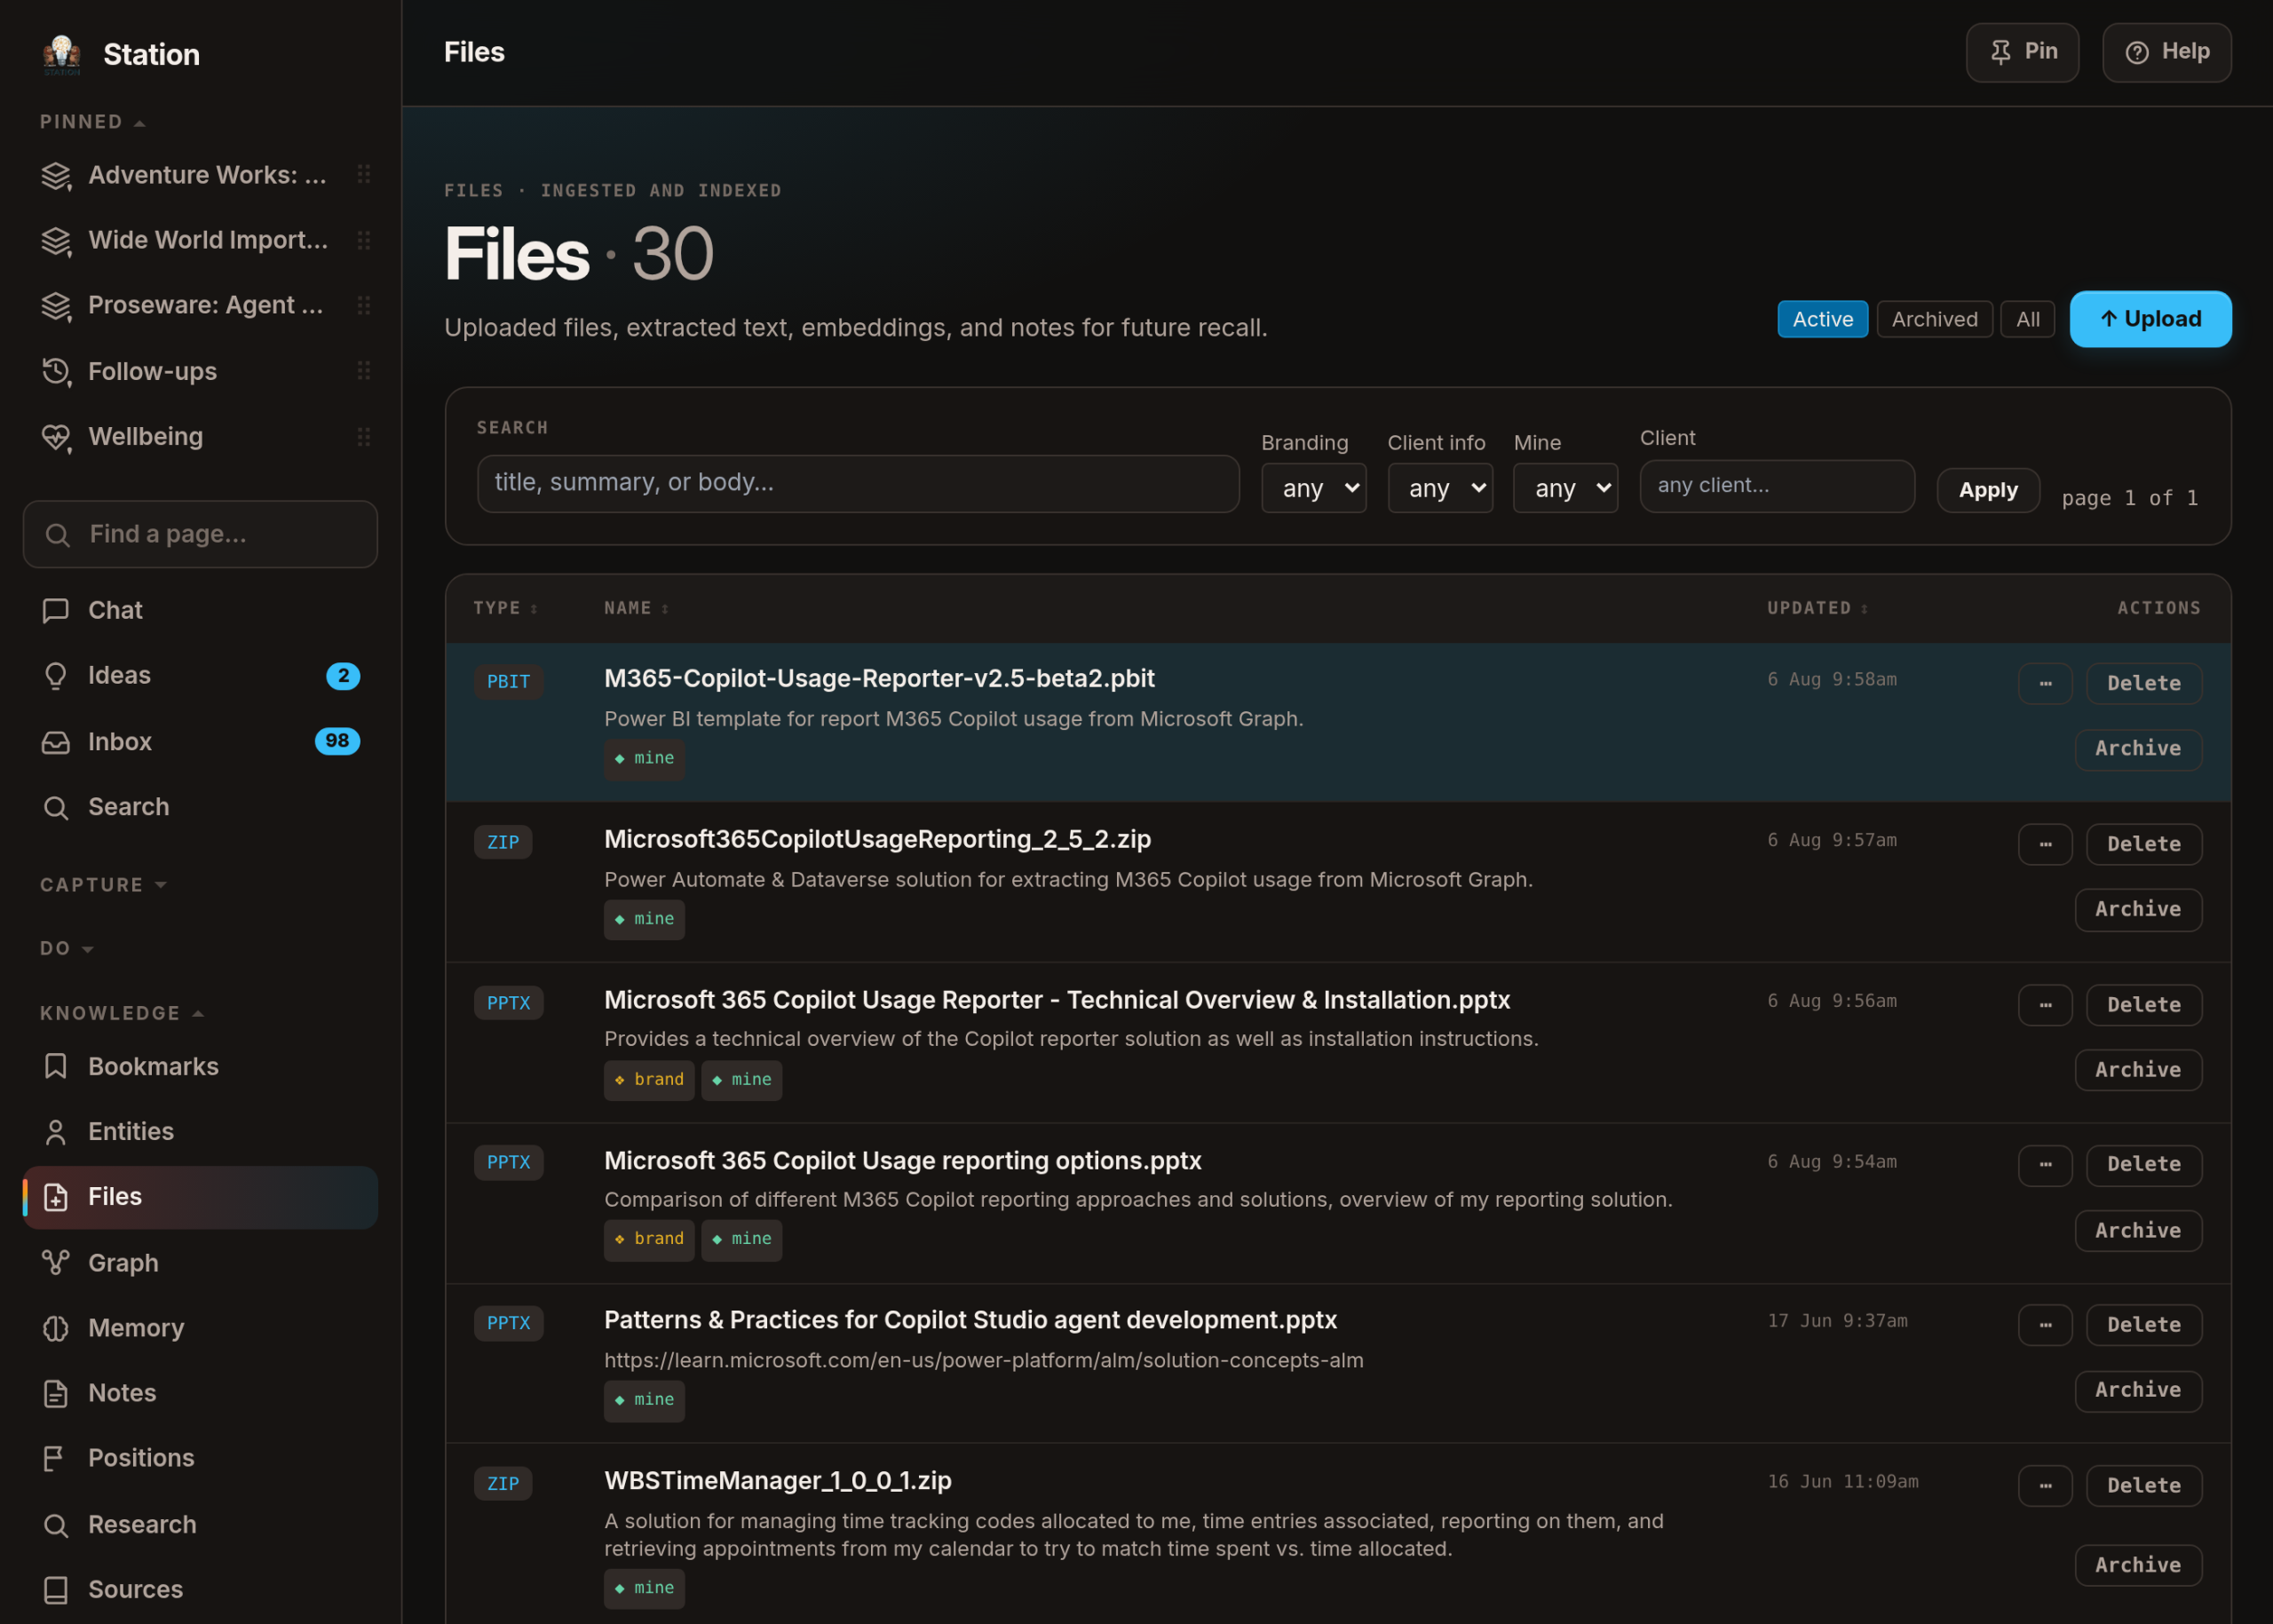The width and height of the screenshot is (2273, 1624).
Task: Open the Graph icon in sidebar
Action: (56, 1262)
